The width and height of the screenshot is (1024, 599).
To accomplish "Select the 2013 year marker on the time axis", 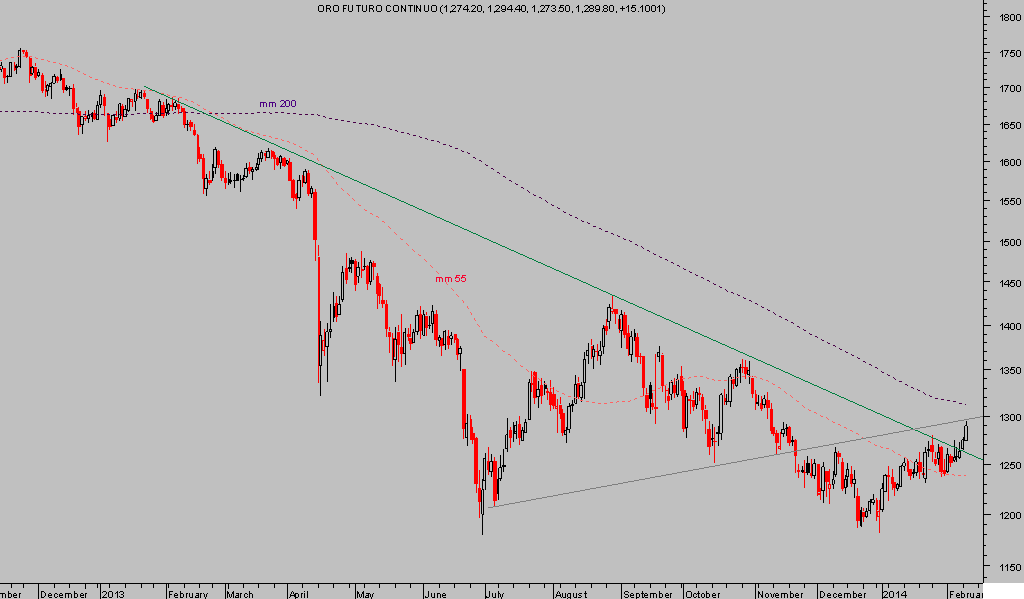I will tap(113, 592).
